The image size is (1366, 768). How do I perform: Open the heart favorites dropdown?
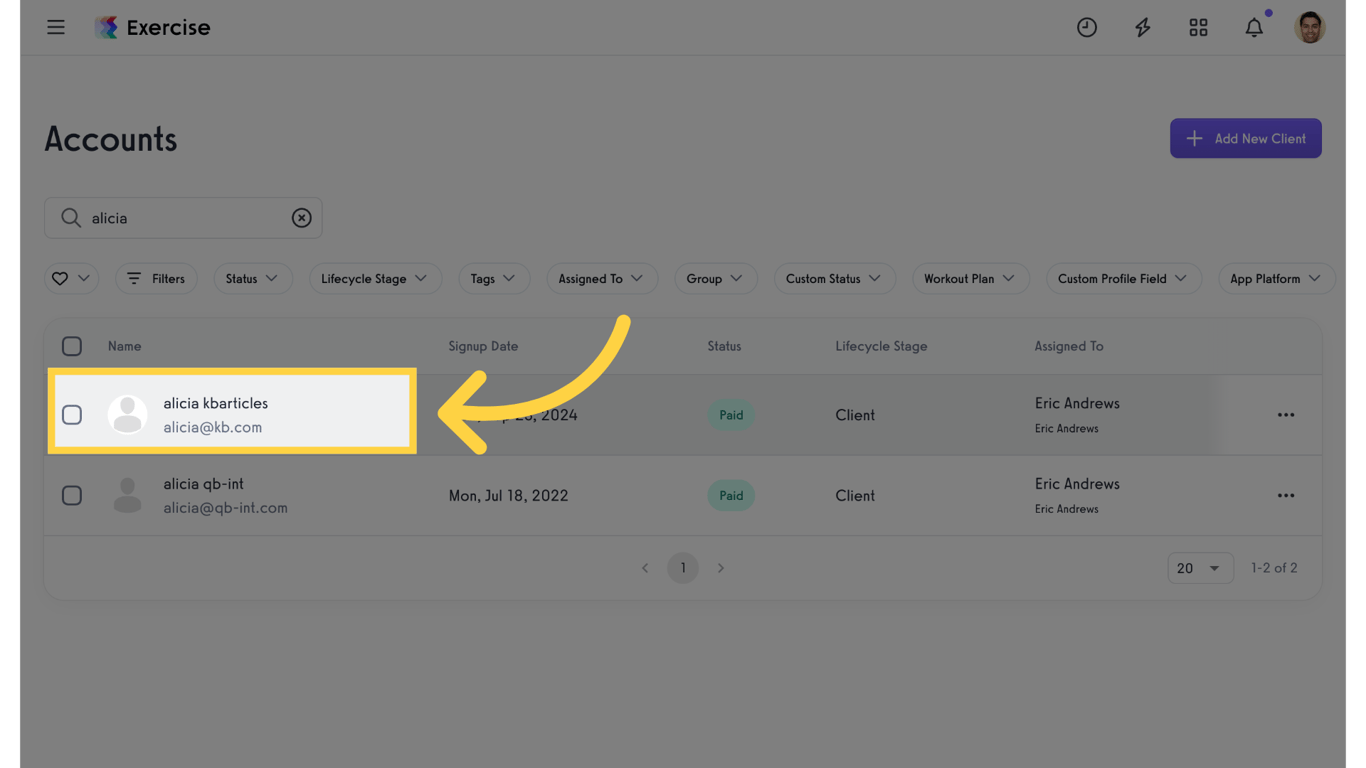[x=71, y=279]
